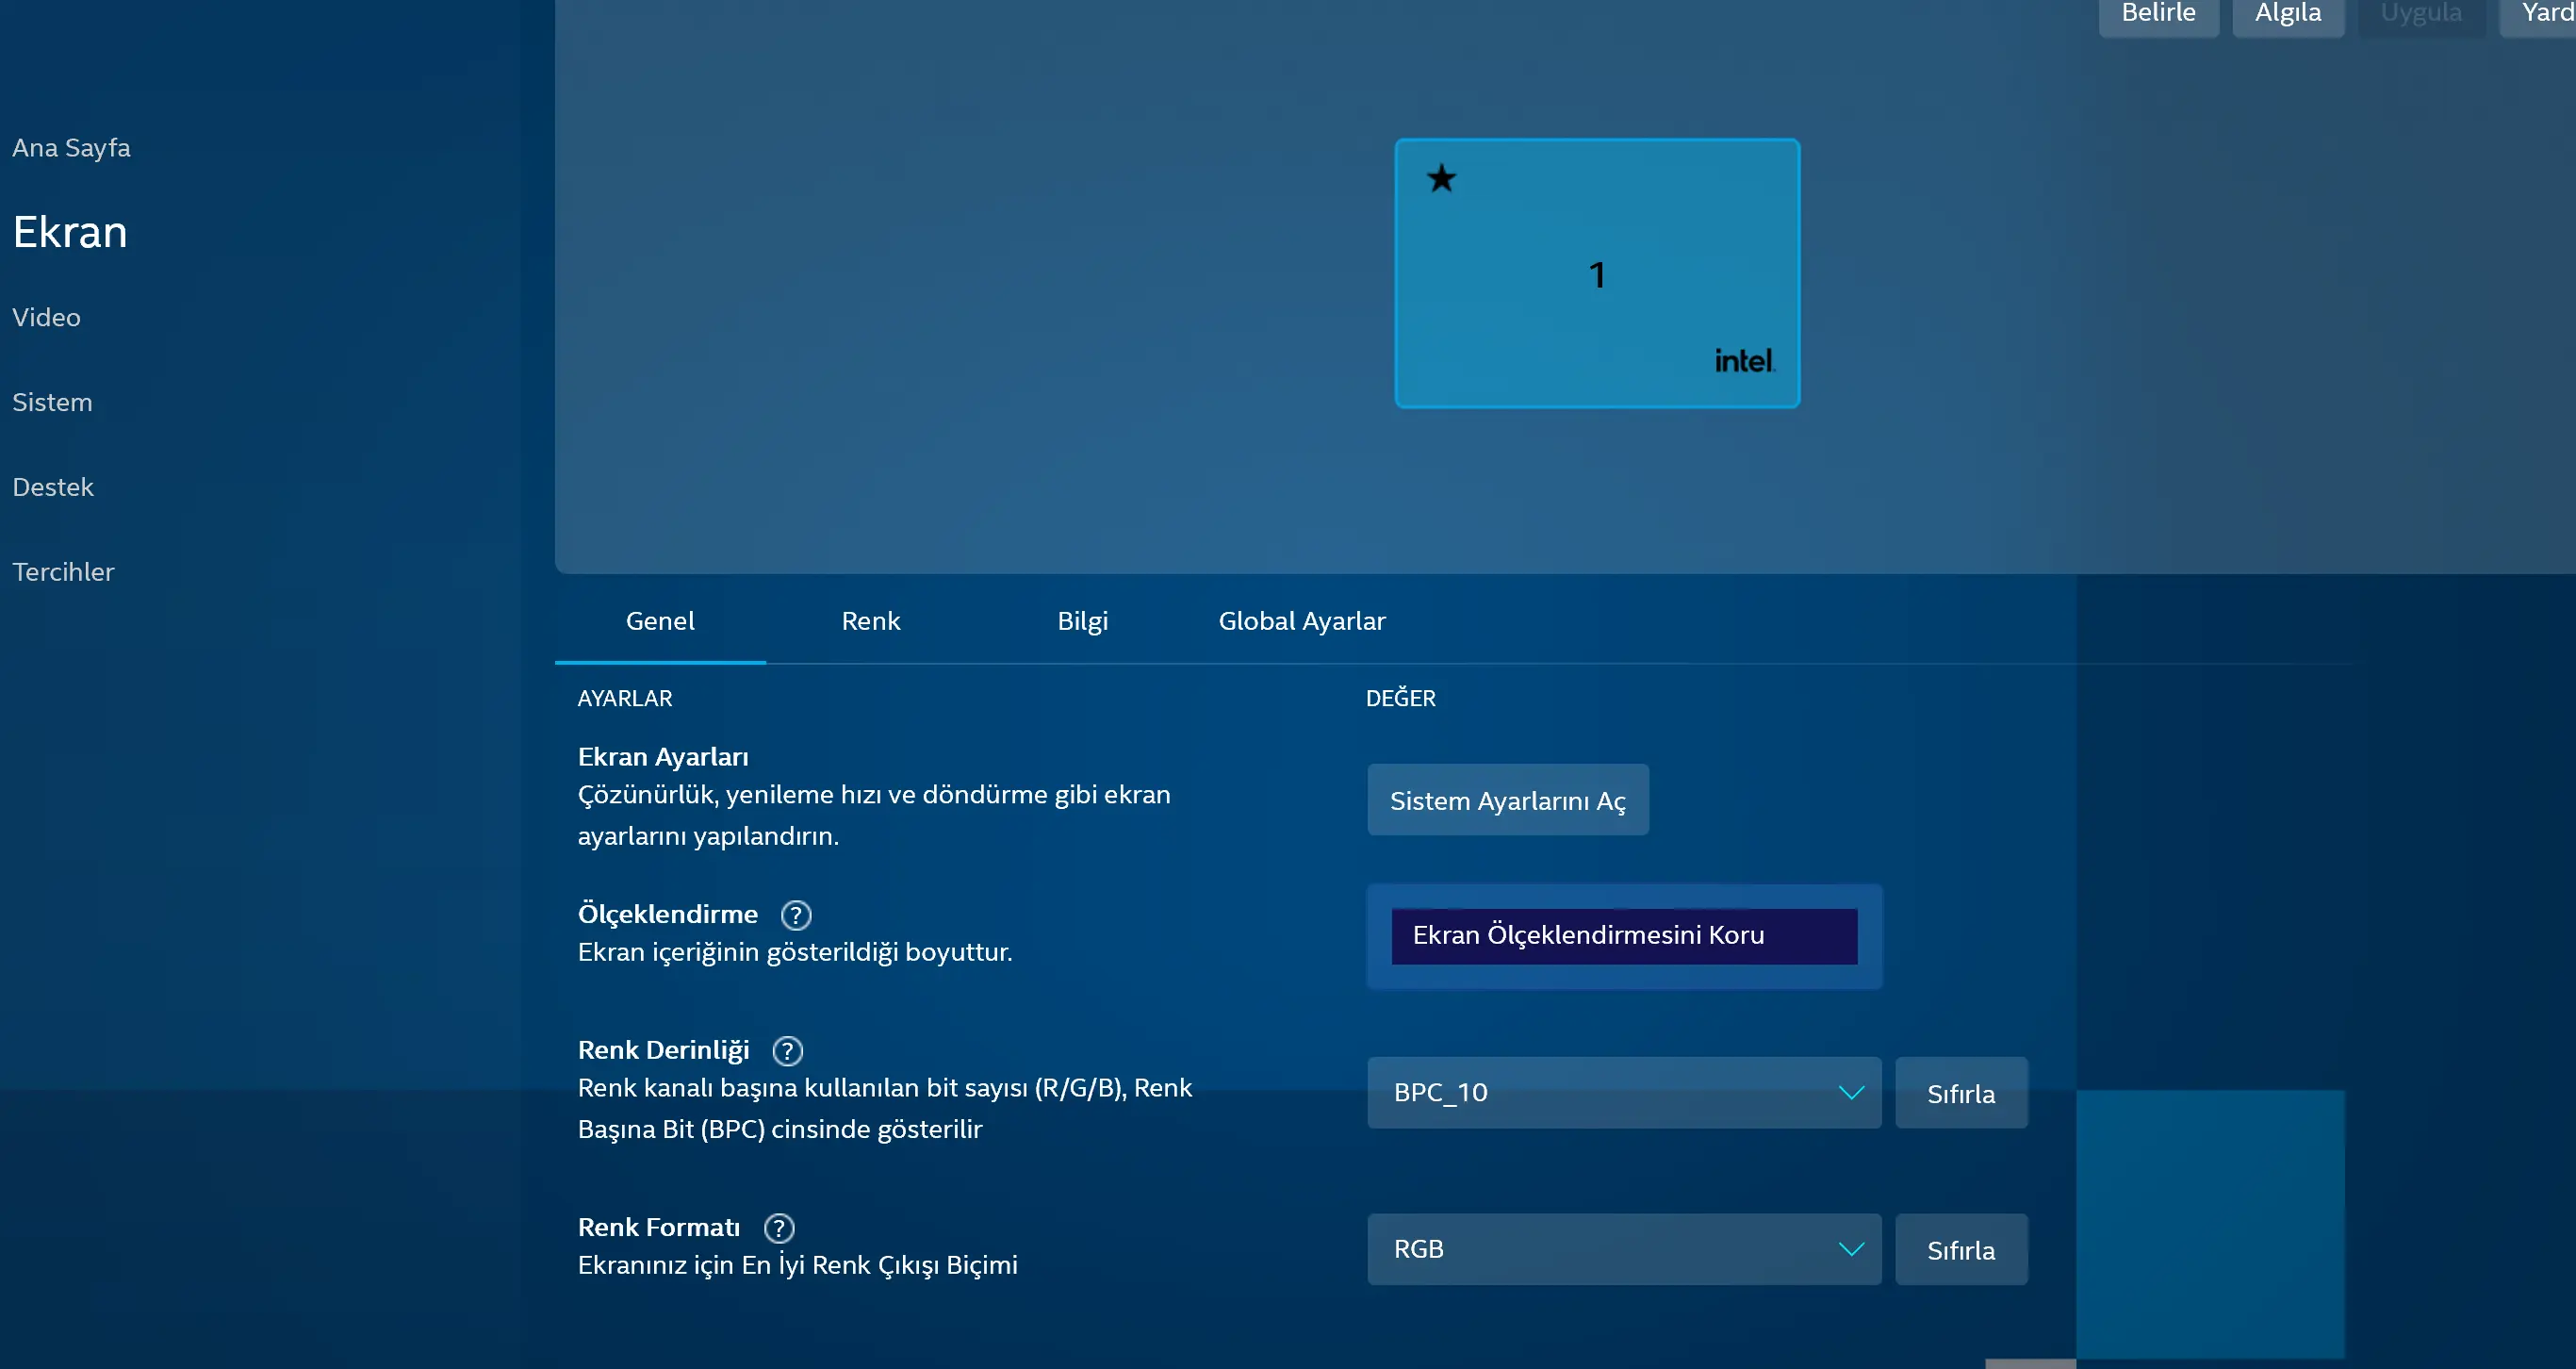
Task: Switch to the Renk tab
Action: coord(871,621)
